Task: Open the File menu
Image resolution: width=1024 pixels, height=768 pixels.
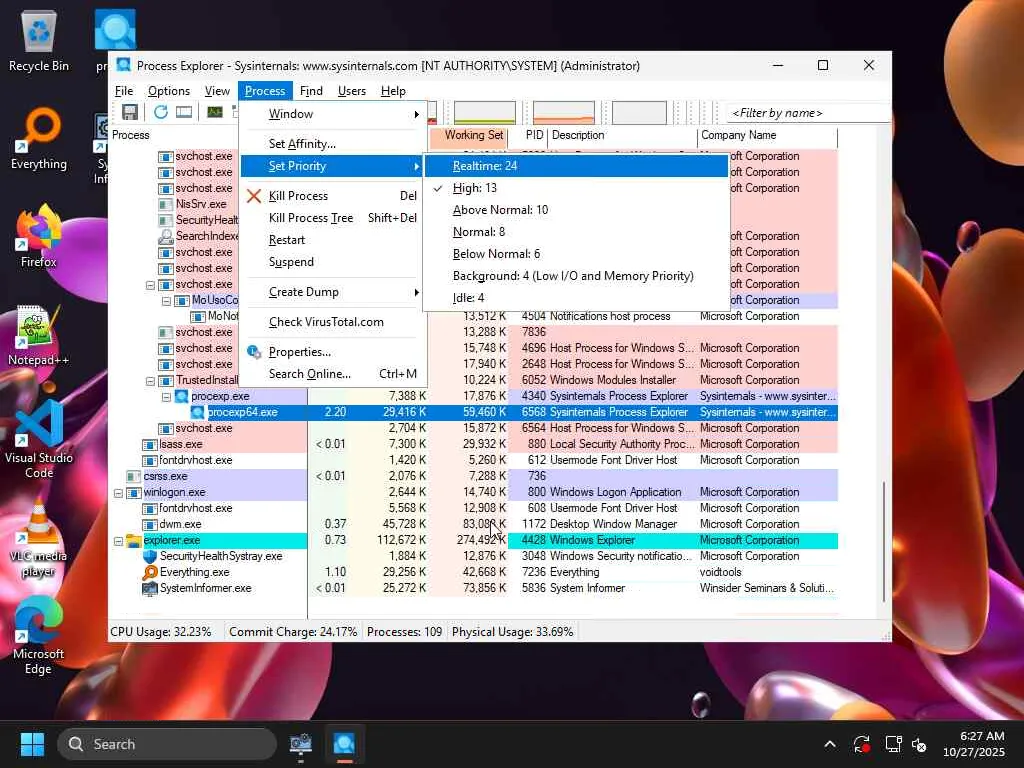Action: click(x=123, y=91)
